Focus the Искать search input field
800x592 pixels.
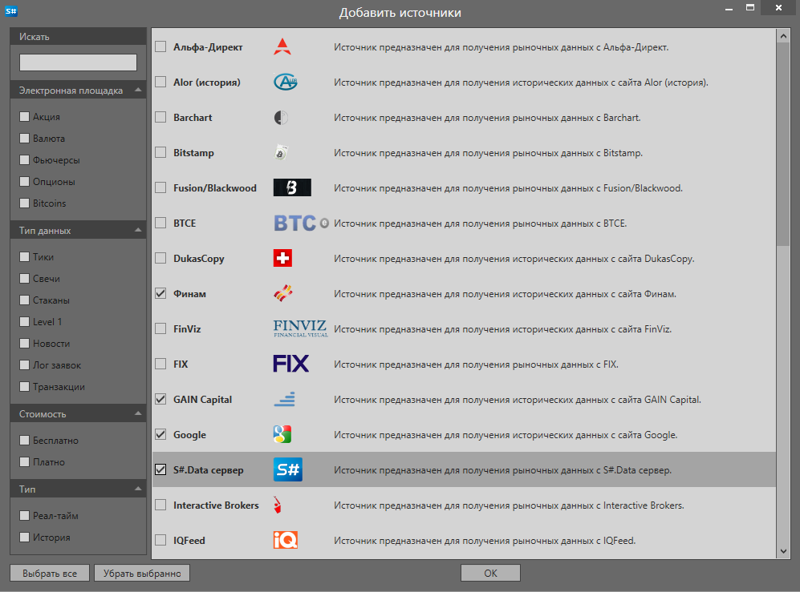coord(78,62)
